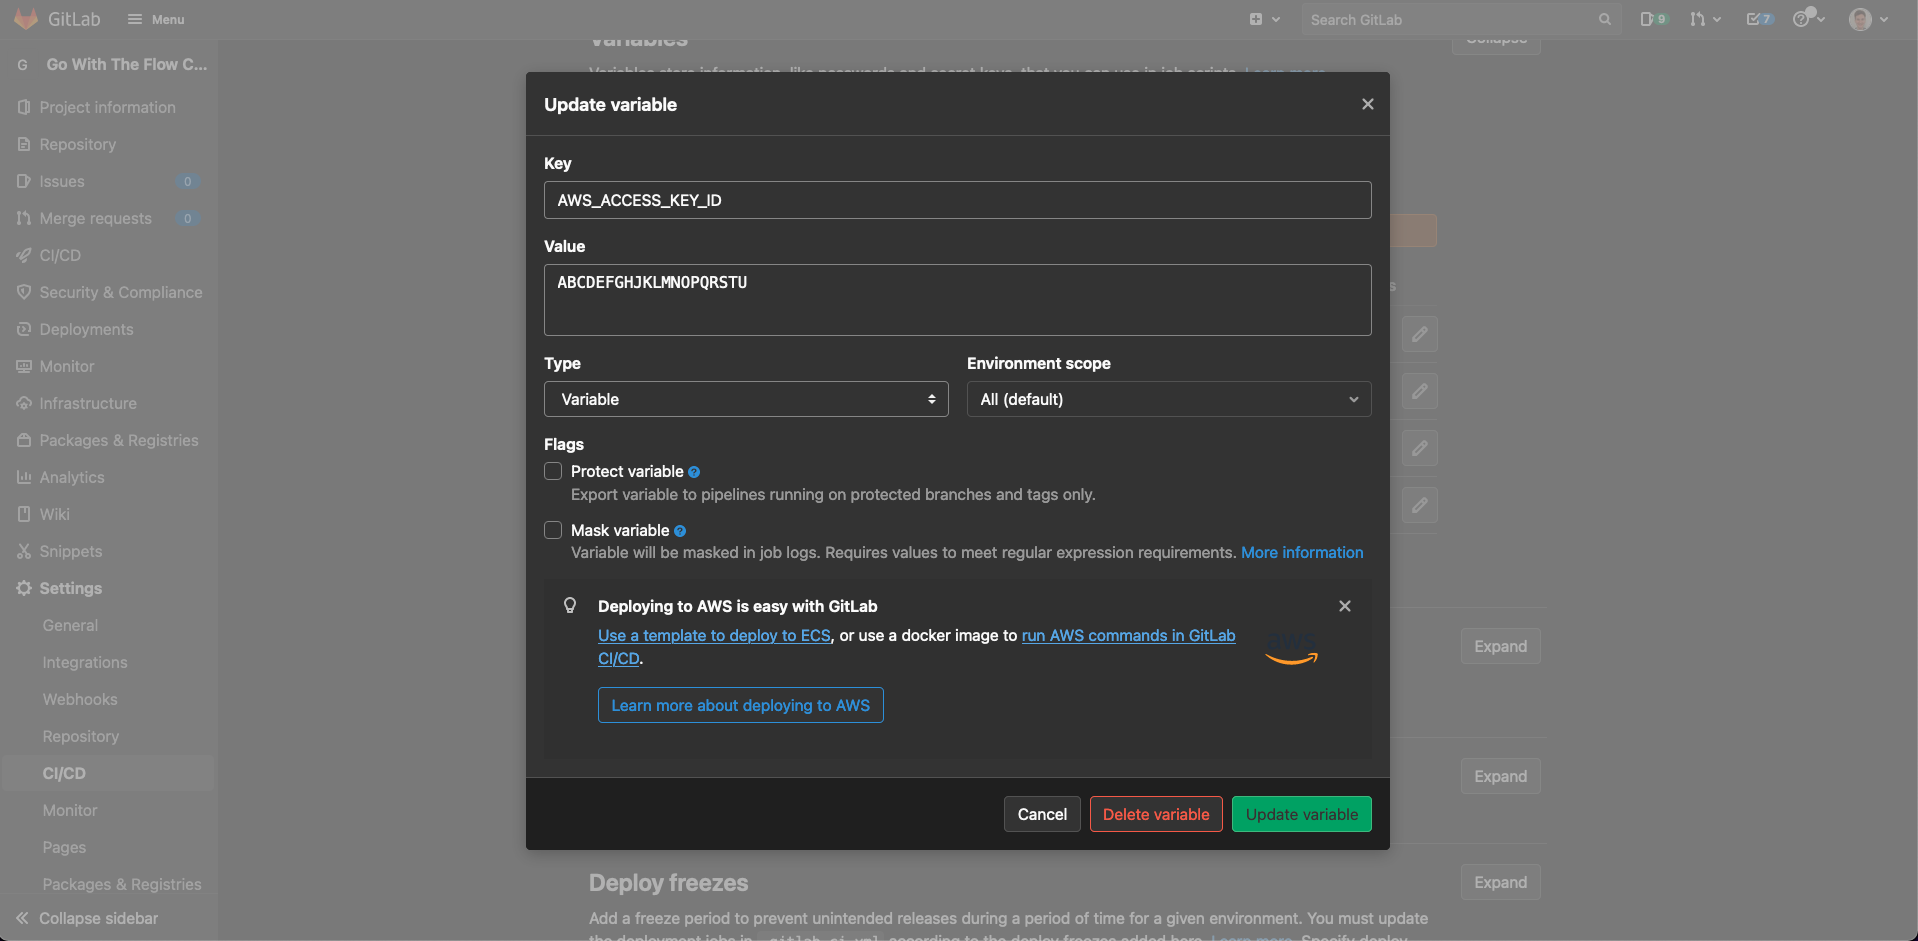
Task: Open the issues icon in top bar
Action: click(x=1653, y=19)
